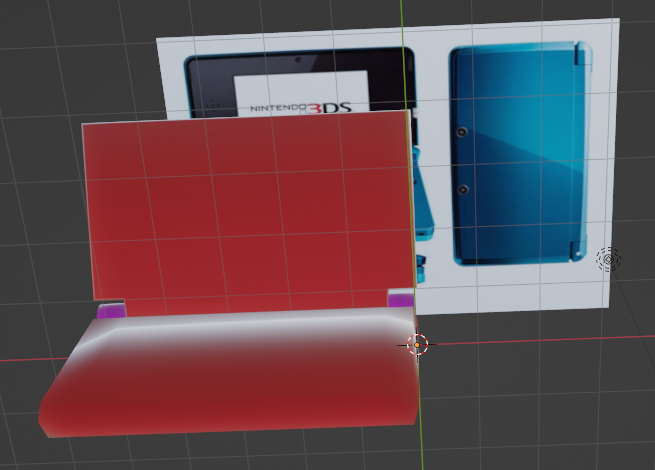Select the red upper screen panel mesh
This screenshot has height=470, width=655.
249,211
